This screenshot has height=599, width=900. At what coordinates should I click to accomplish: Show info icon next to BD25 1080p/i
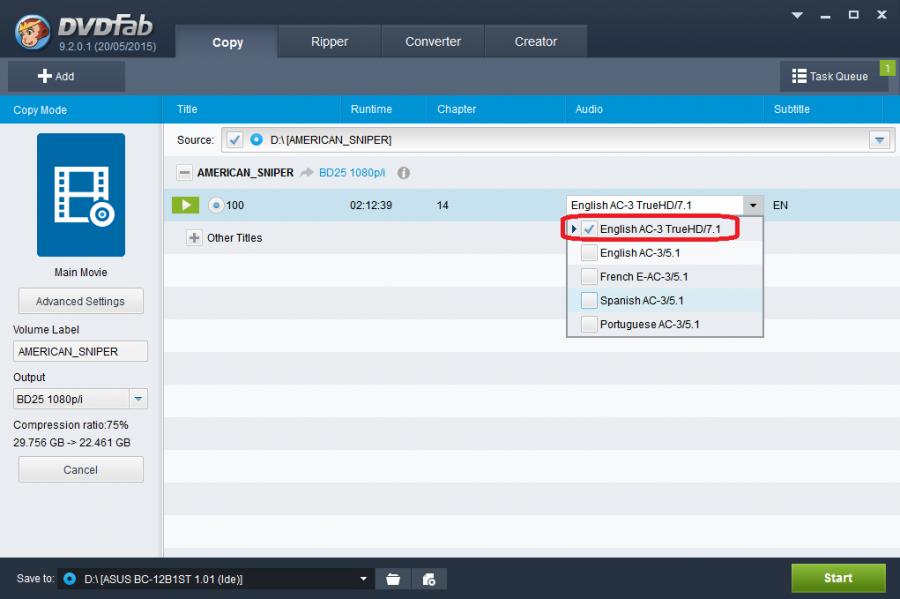404,173
